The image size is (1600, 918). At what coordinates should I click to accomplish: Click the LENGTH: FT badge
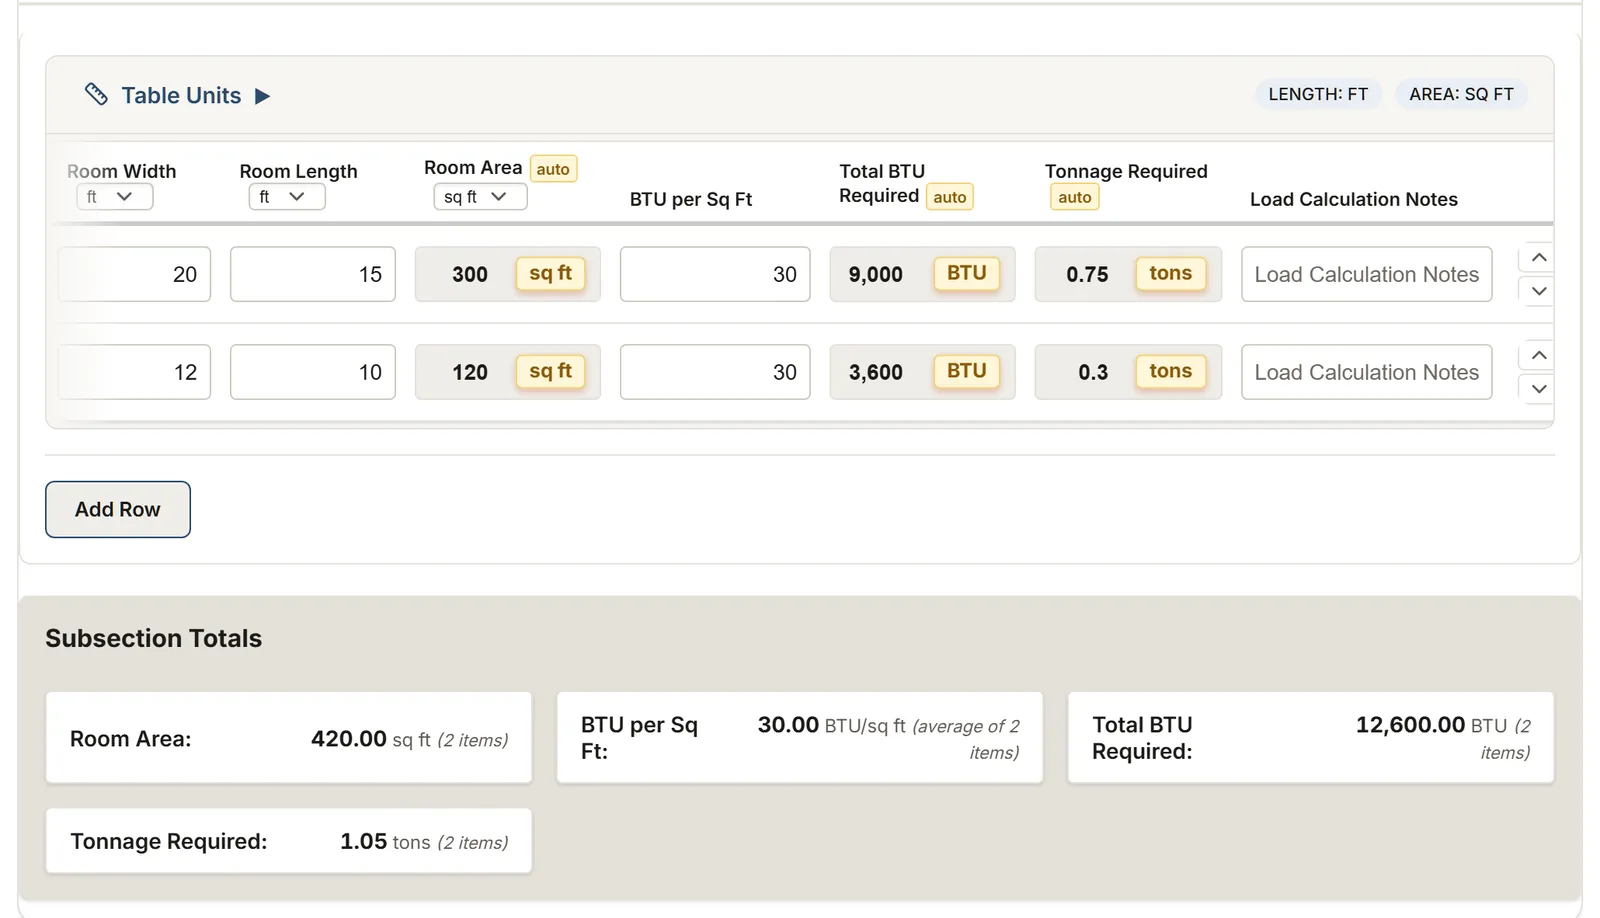click(x=1318, y=94)
